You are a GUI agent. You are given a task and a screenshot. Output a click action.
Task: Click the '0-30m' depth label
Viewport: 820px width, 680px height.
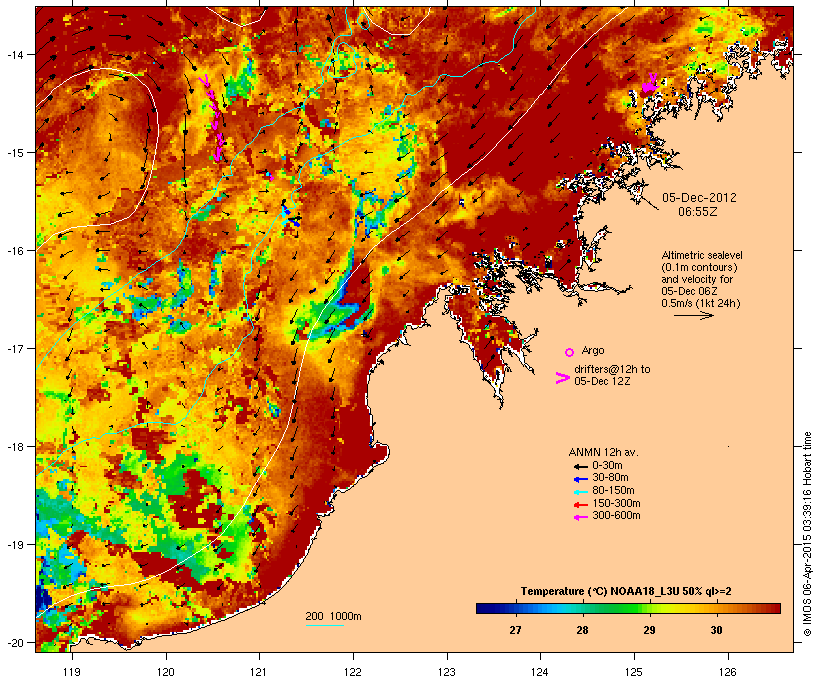click(x=607, y=466)
